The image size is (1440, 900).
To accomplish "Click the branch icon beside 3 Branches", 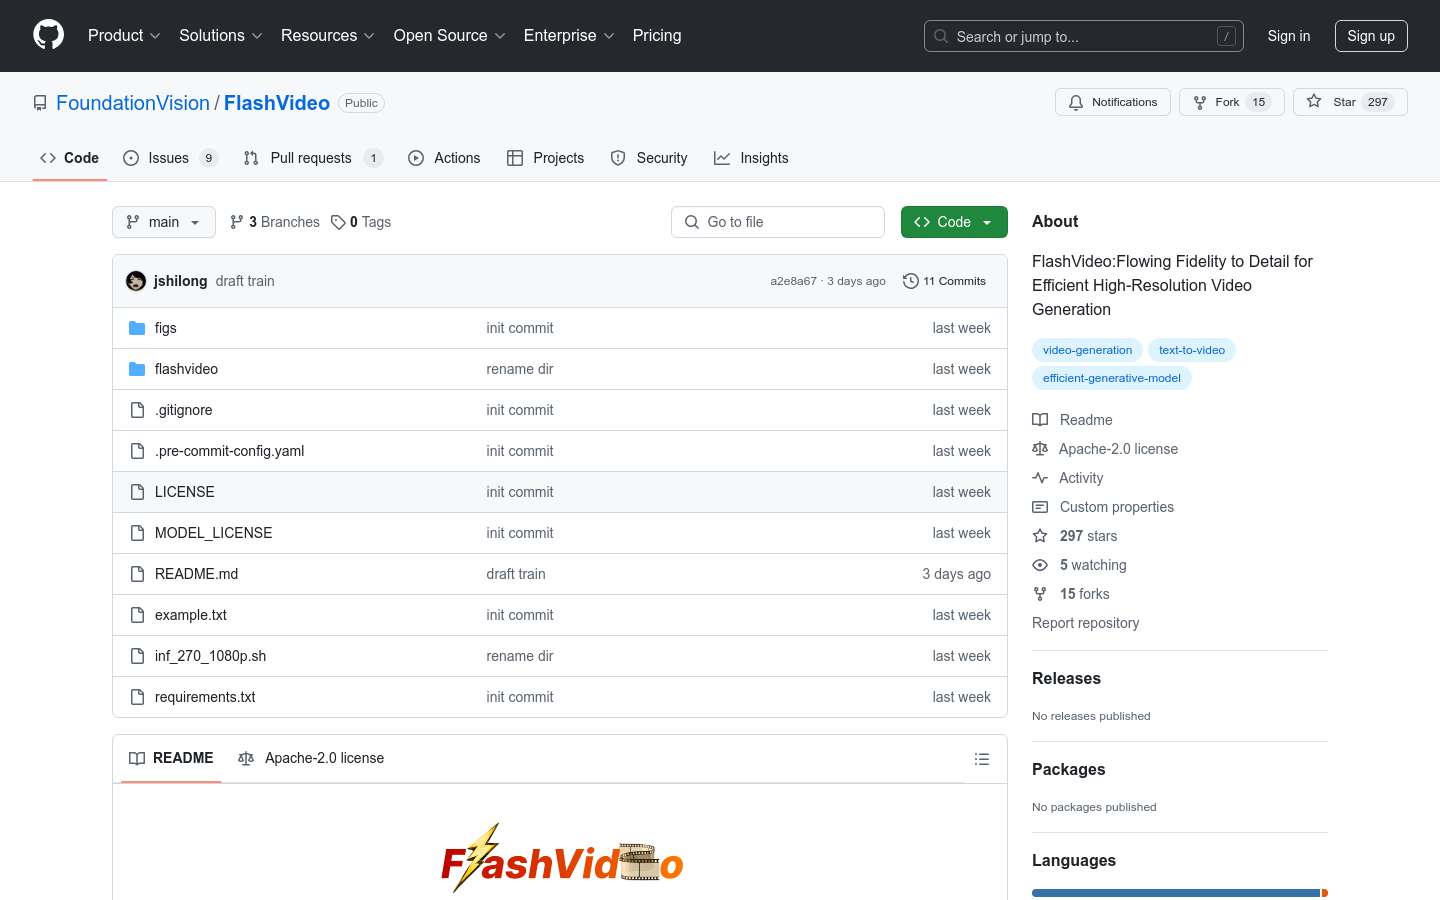I will [237, 222].
